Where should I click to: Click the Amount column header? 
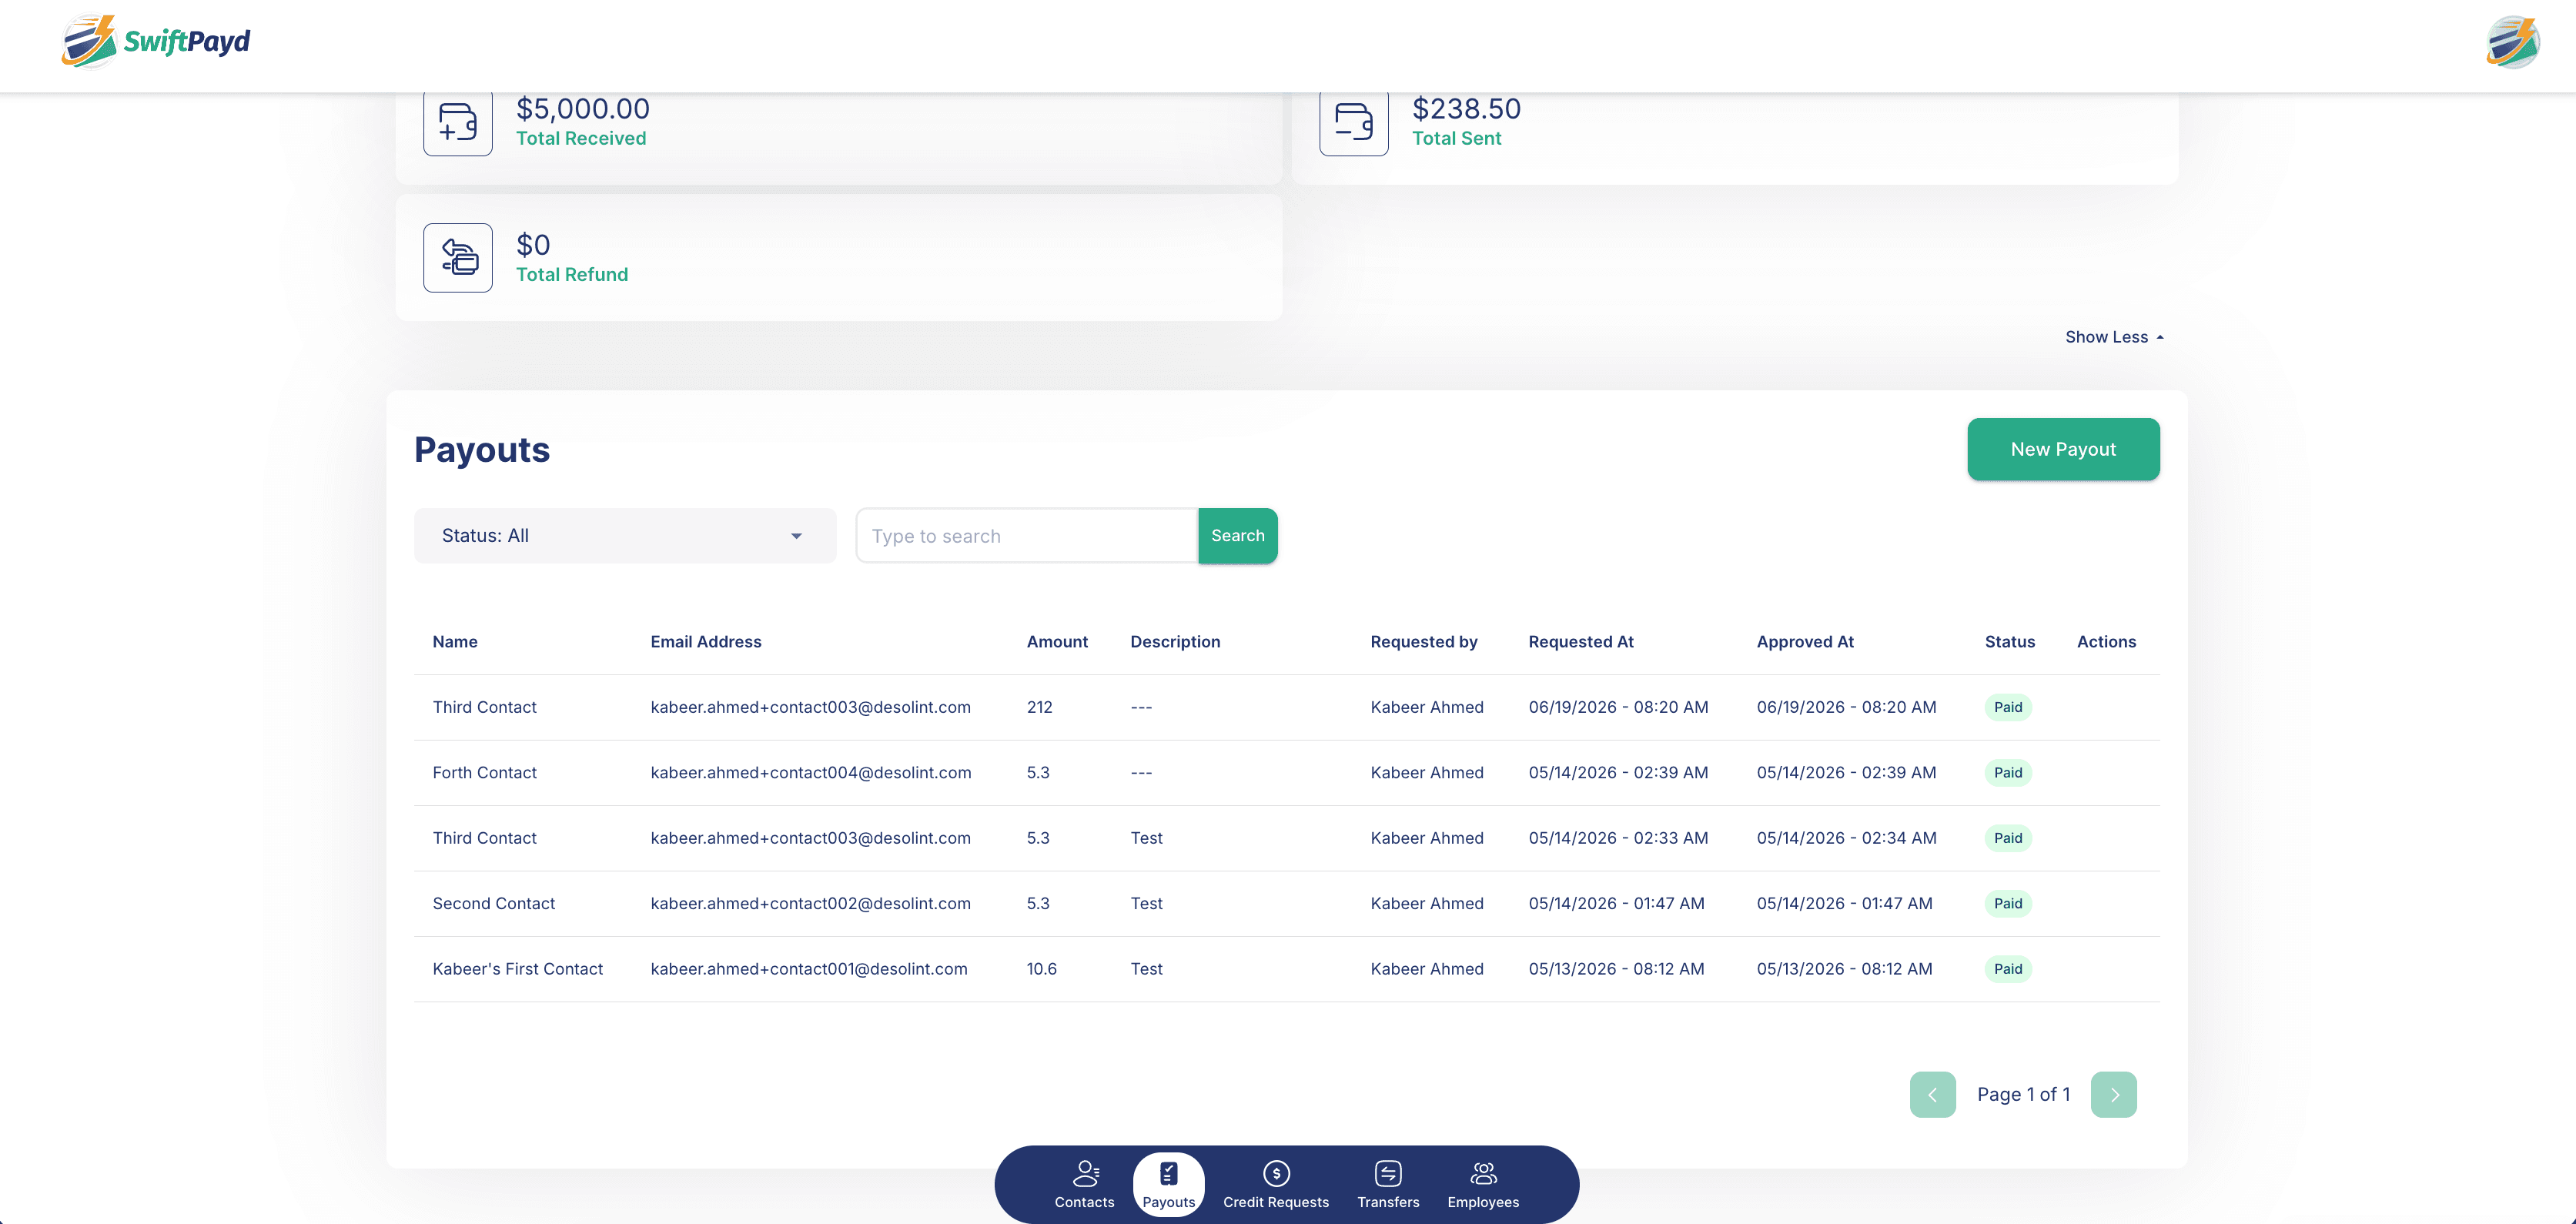click(x=1057, y=642)
